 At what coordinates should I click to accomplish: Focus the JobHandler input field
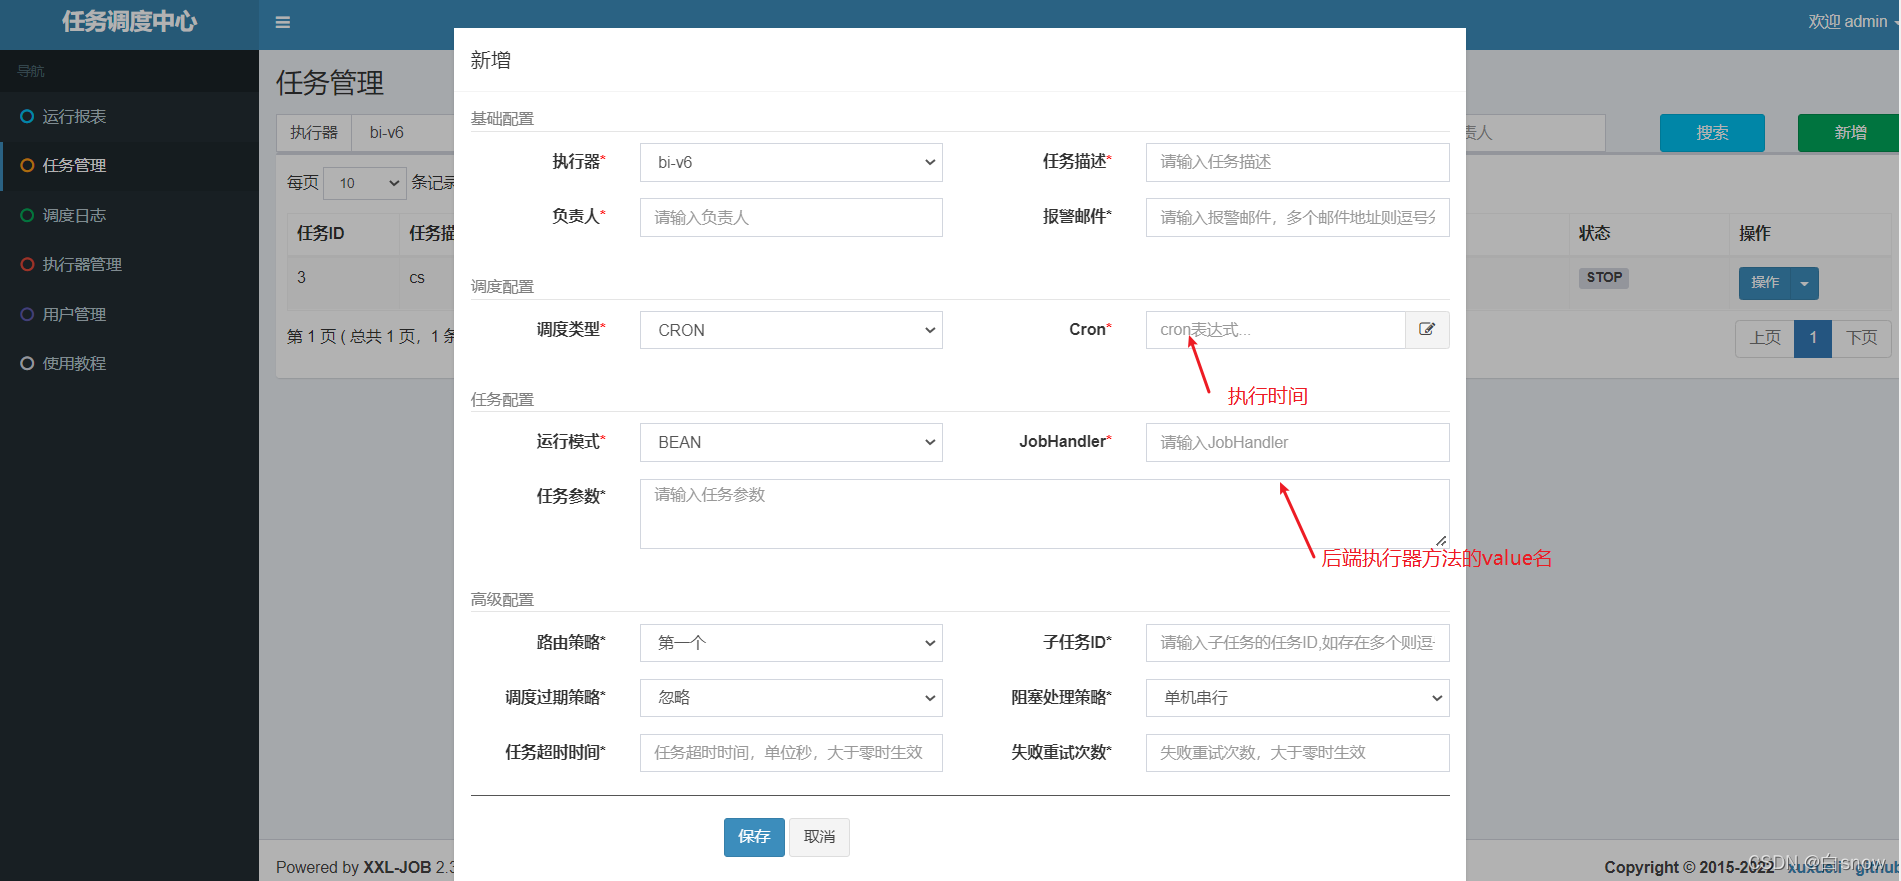(1297, 442)
